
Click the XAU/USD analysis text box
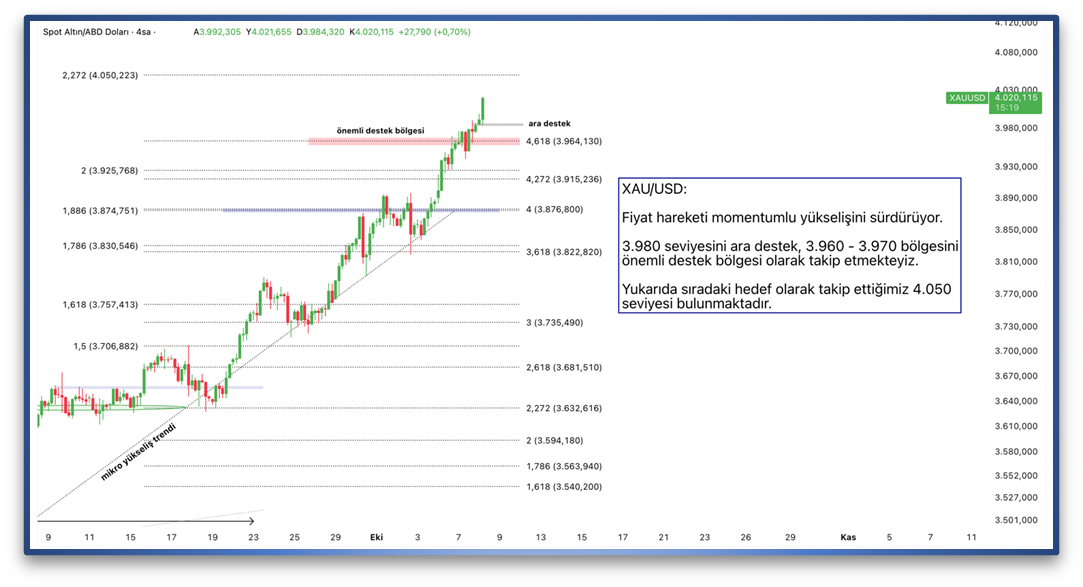pyautogui.click(x=789, y=245)
